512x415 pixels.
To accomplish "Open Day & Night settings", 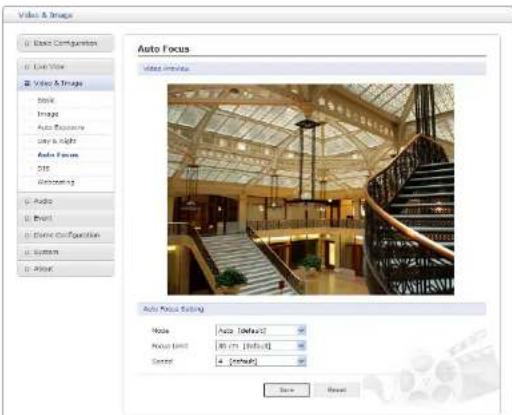I will 57,141.
